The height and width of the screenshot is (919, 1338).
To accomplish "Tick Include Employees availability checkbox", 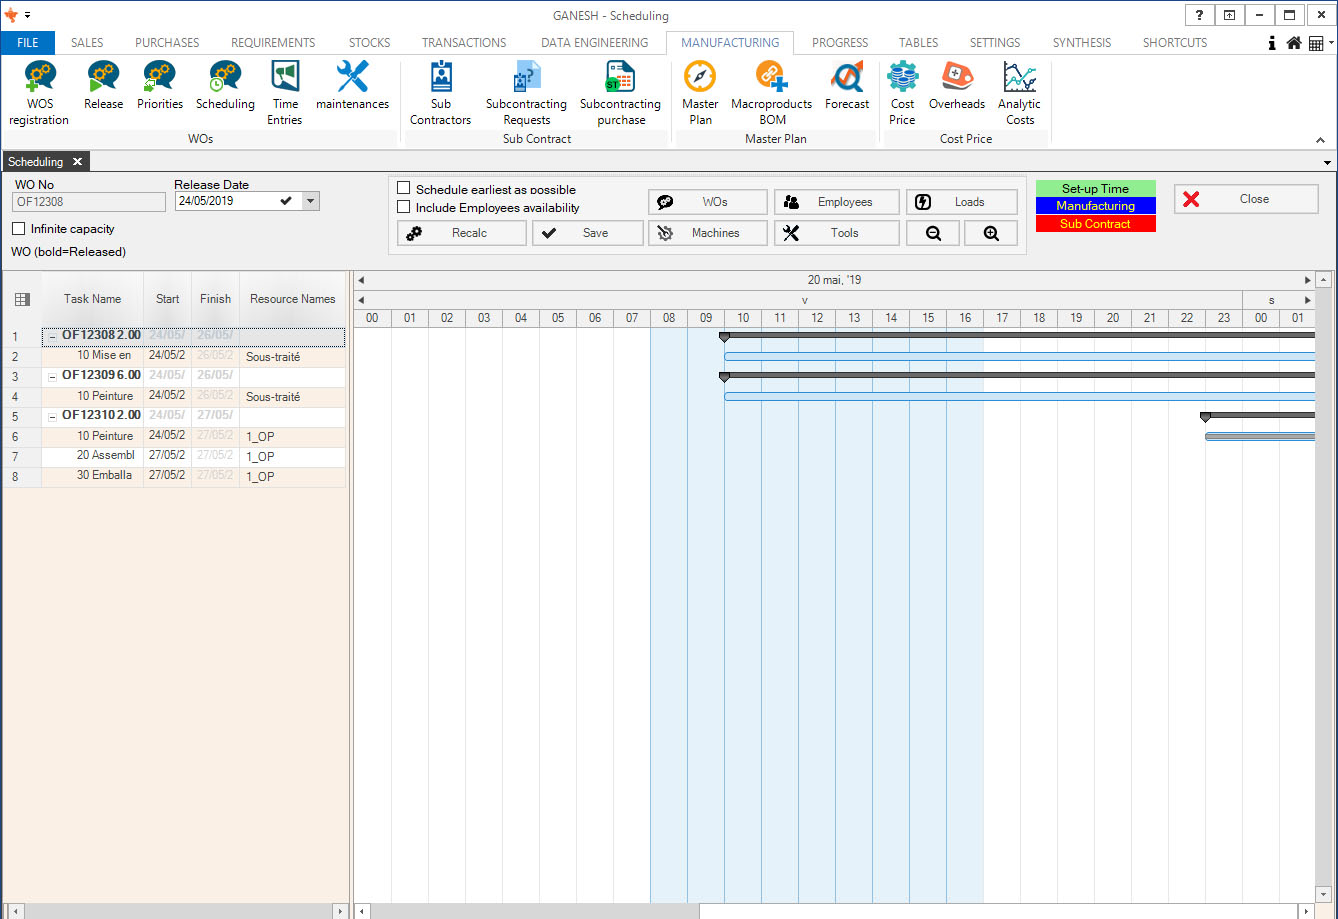I will click(x=404, y=207).
